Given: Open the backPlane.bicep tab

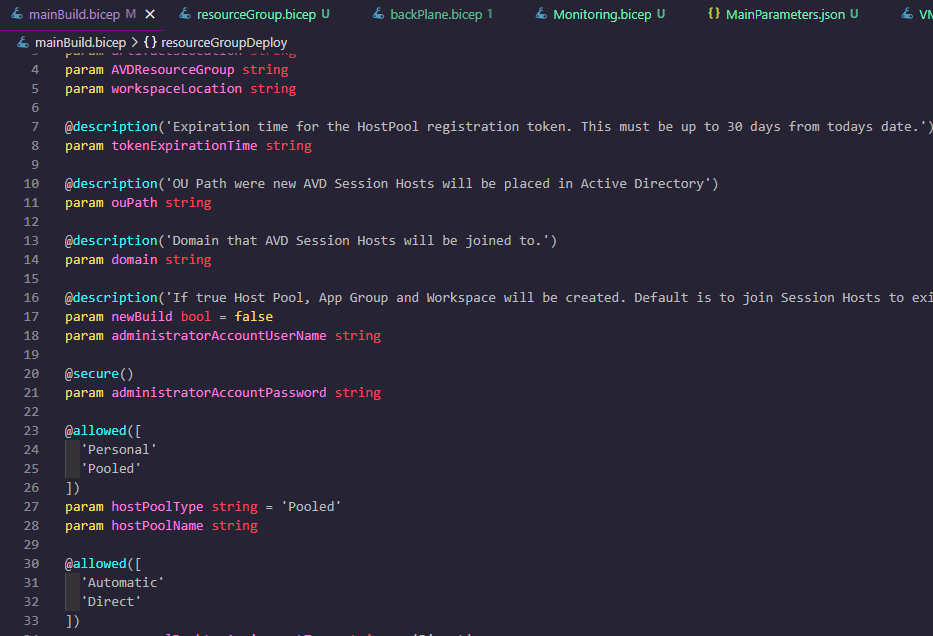Looking at the screenshot, I should point(435,15).
